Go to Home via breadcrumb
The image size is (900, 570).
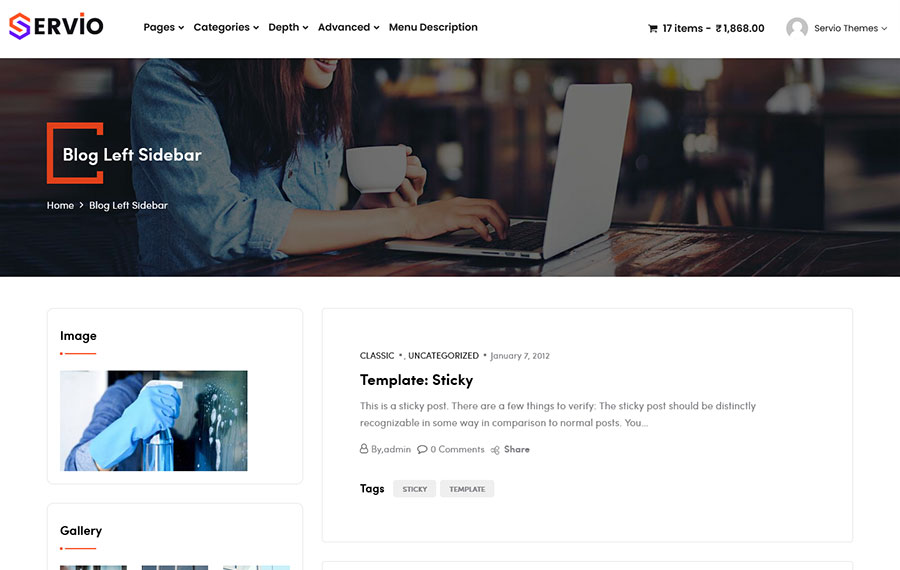coord(60,205)
